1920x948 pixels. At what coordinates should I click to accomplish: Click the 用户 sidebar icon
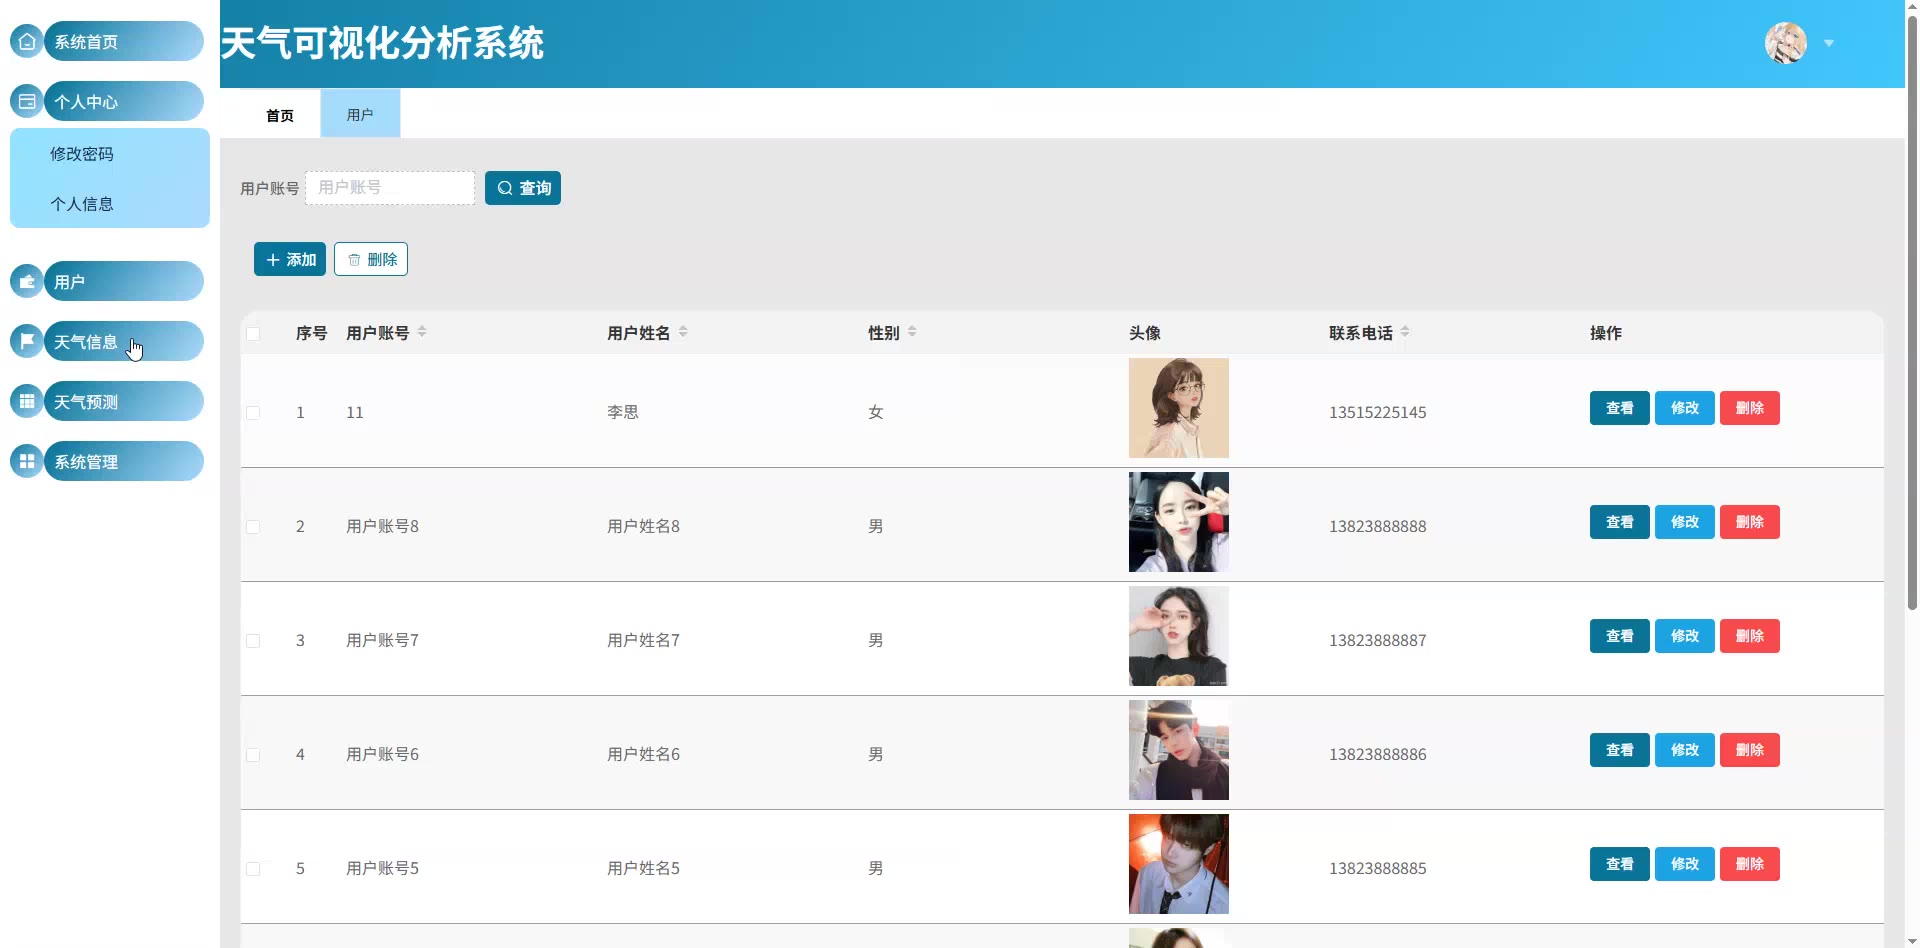tap(27, 282)
